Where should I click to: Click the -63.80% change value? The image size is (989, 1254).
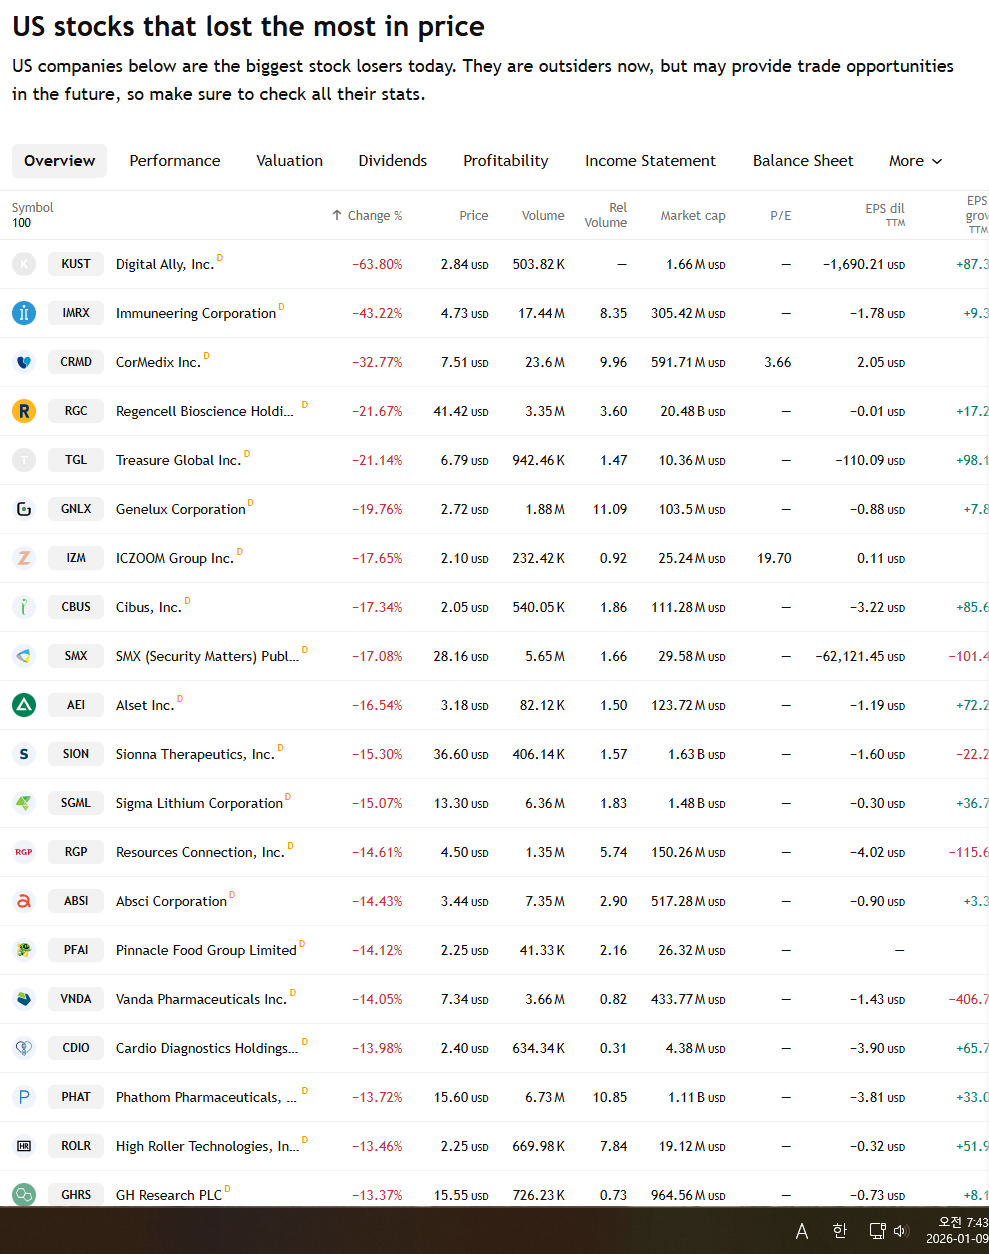pos(377,264)
